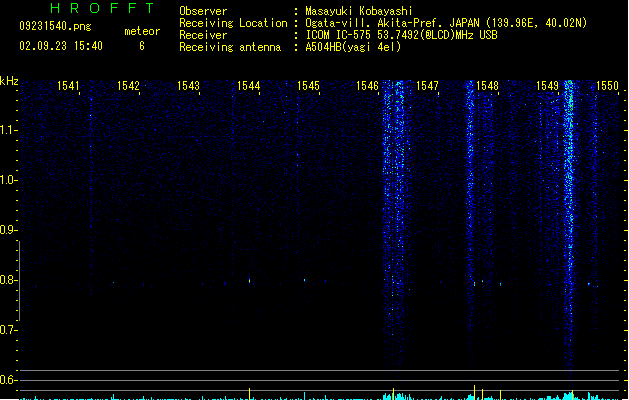Click the 1.0 frequency axis label
629x400 pixels.
pyautogui.click(x=8, y=180)
